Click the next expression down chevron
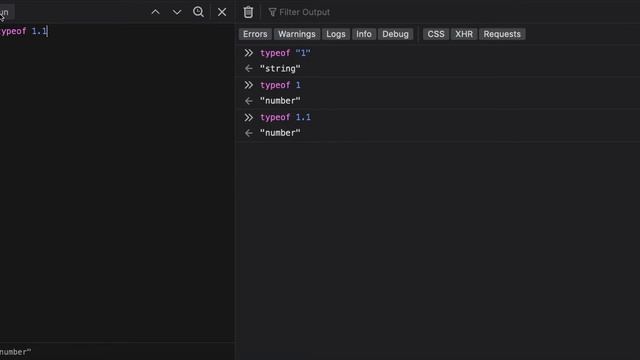 tap(177, 12)
